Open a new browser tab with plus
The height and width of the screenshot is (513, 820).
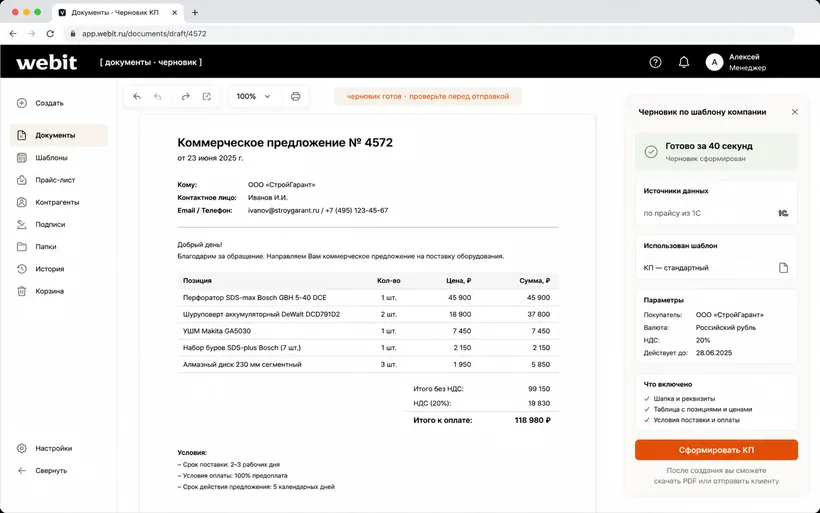click(x=195, y=13)
